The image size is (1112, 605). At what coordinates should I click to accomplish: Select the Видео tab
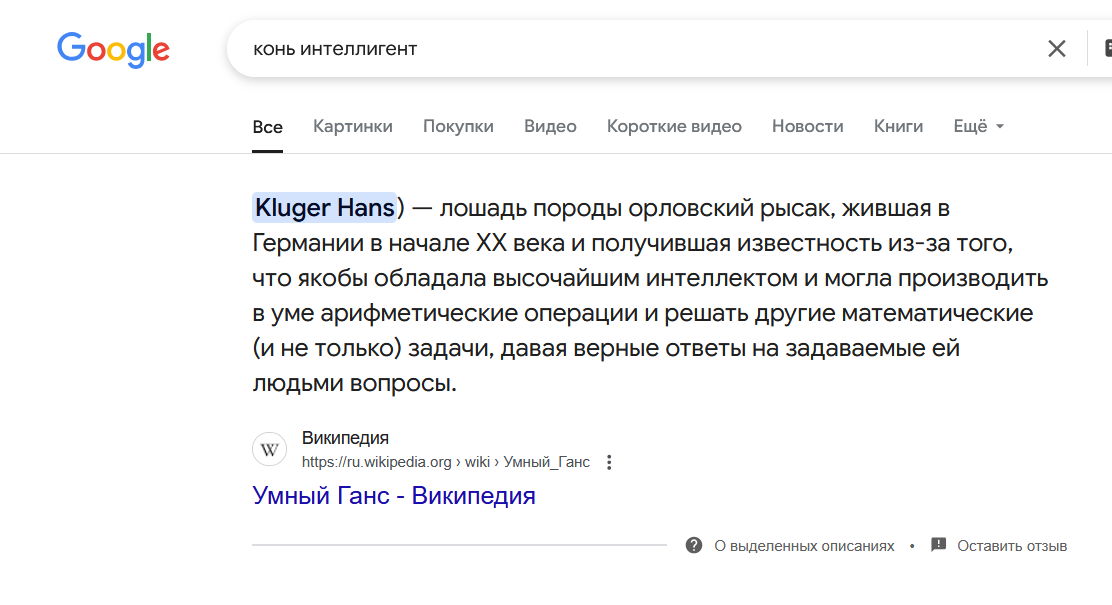550,126
